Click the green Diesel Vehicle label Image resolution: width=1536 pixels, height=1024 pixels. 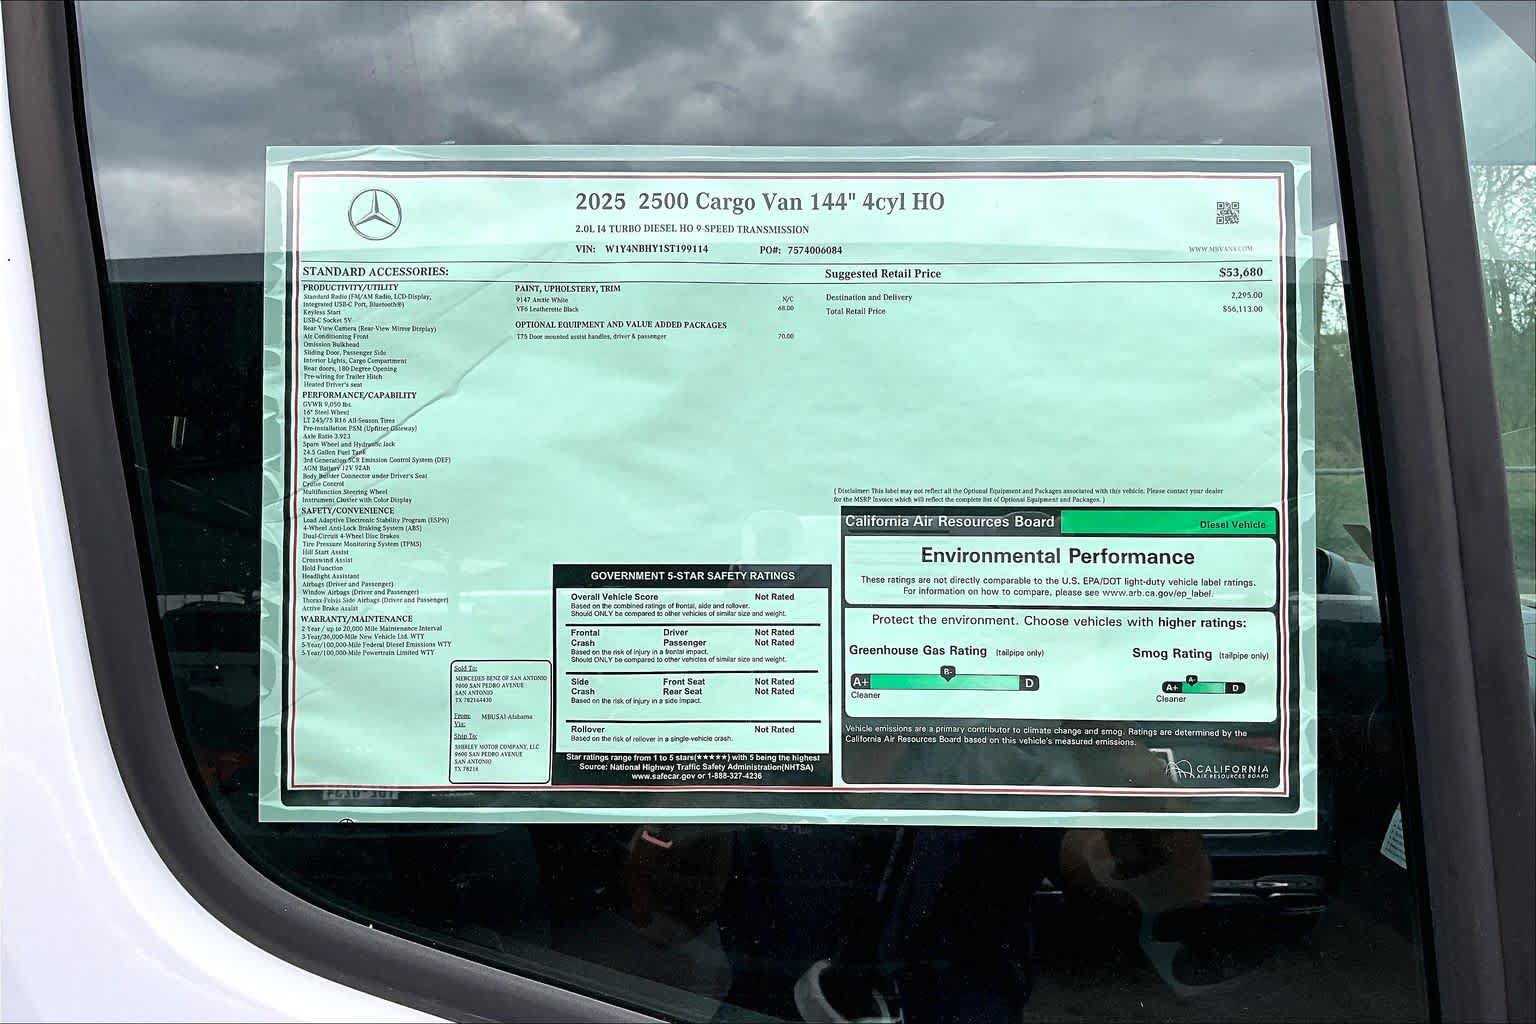point(1169,523)
